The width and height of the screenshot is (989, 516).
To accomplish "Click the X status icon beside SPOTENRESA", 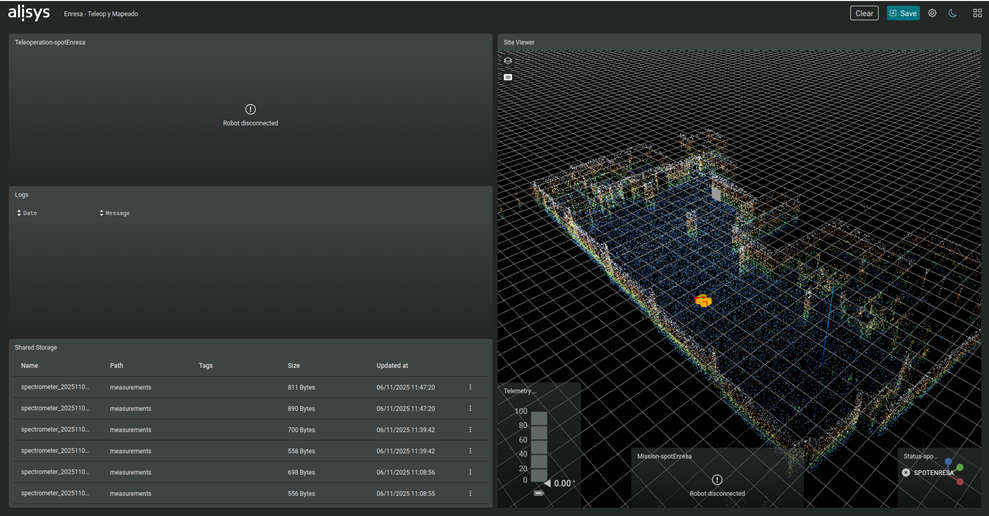I will click(x=906, y=472).
